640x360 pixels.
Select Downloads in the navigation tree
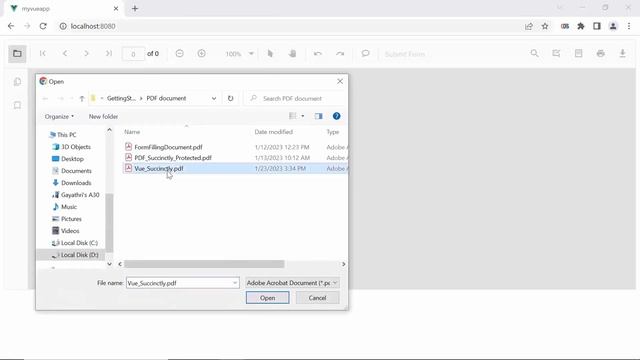72,183
